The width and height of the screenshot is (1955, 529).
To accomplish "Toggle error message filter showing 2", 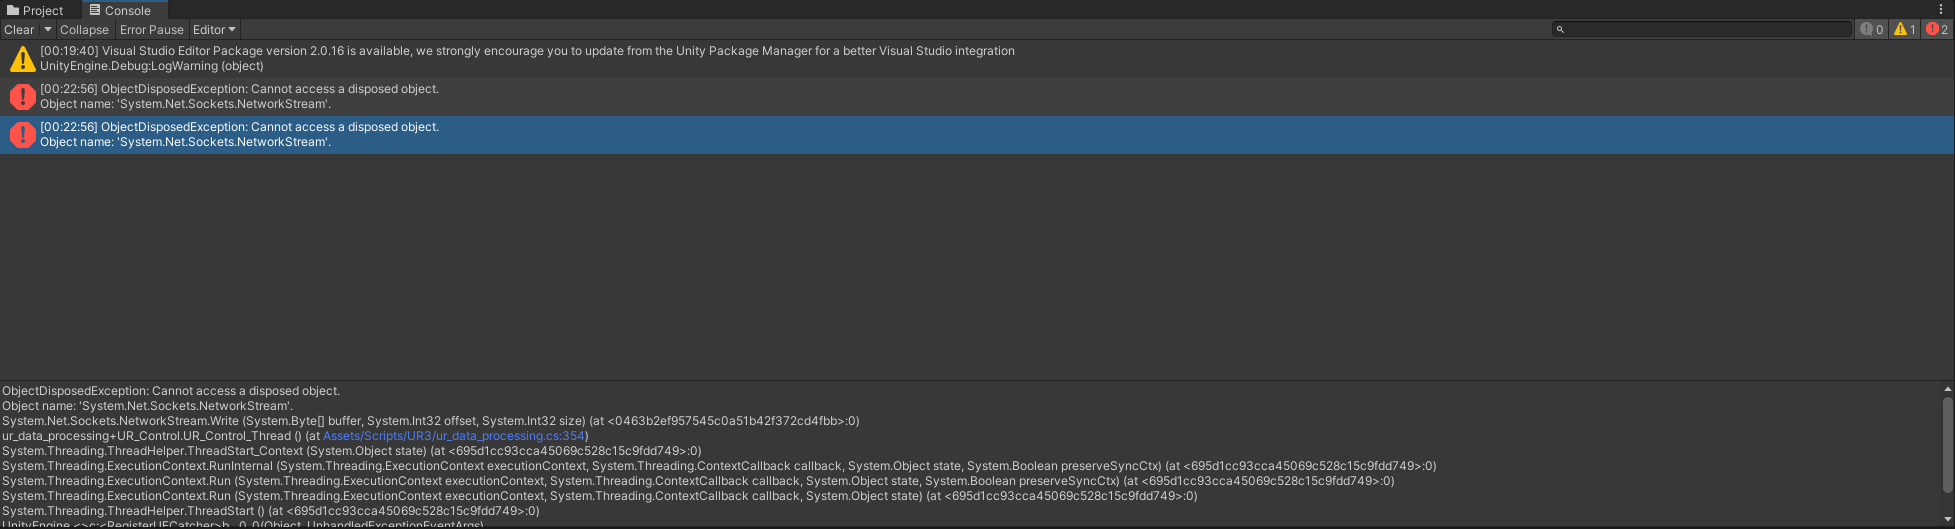I will click(x=1937, y=30).
